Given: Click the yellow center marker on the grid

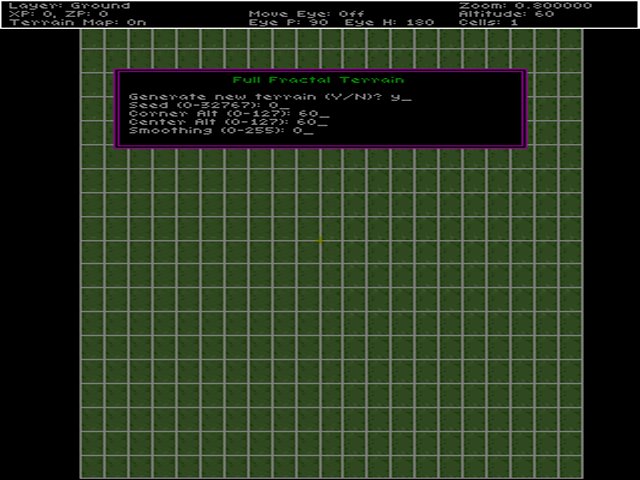Looking at the screenshot, I should click(x=320, y=240).
